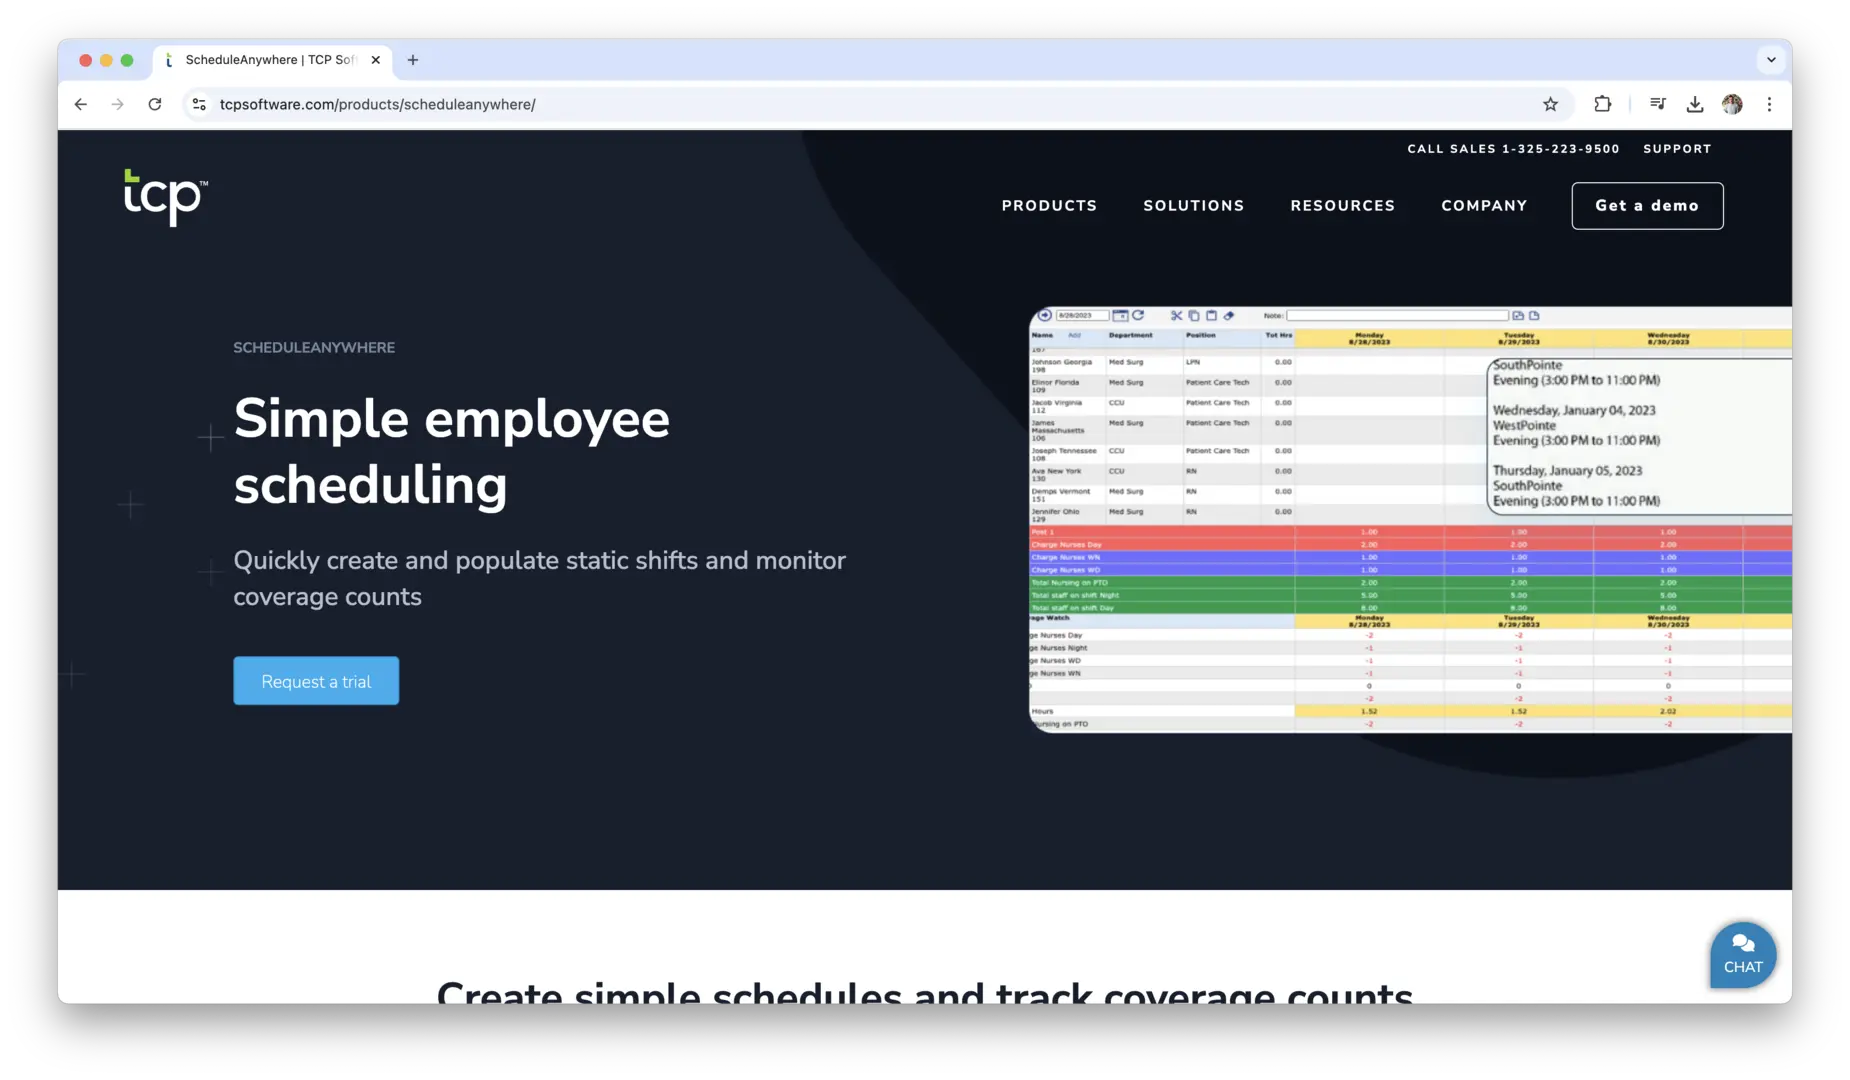
Task: Open the Support link
Action: [x=1677, y=149]
